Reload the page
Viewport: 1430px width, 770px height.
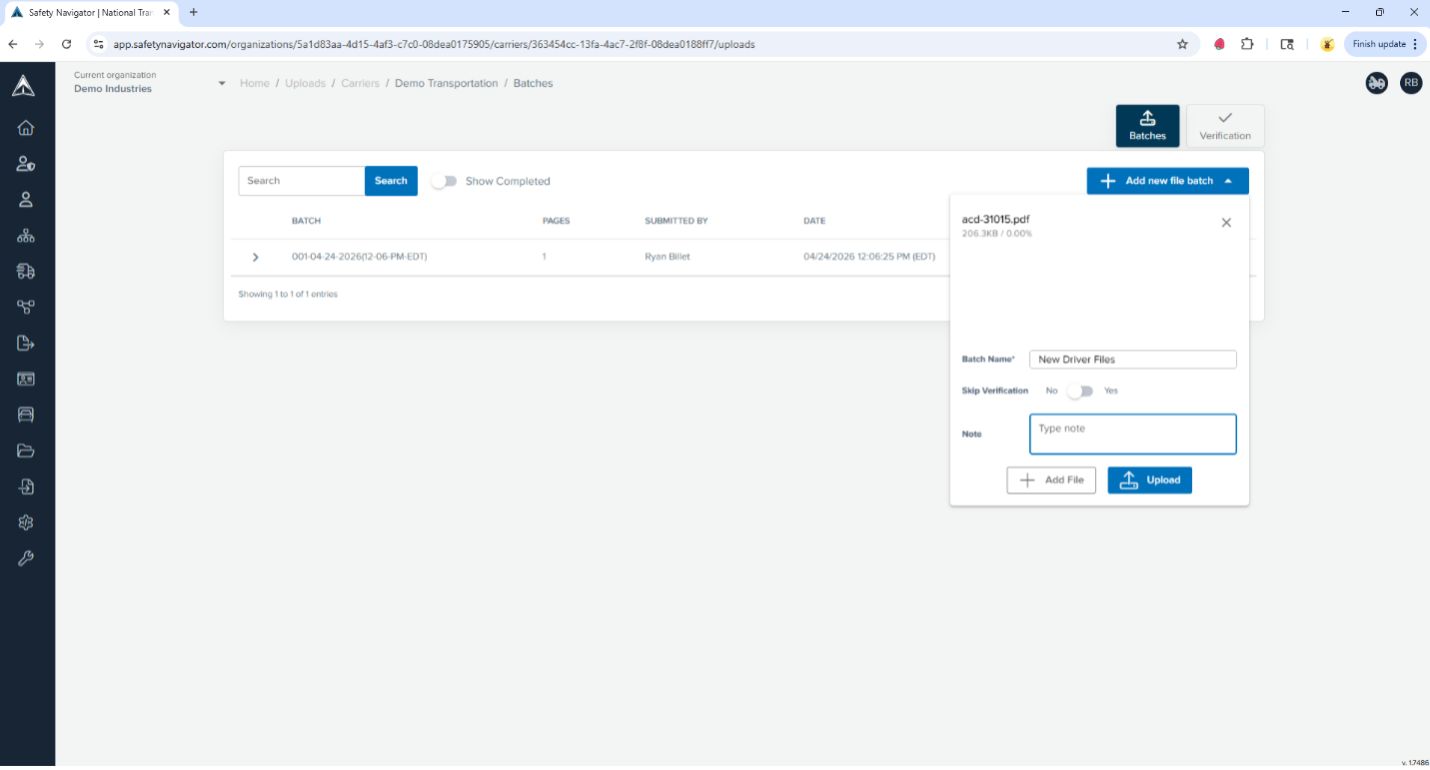click(x=66, y=44)
